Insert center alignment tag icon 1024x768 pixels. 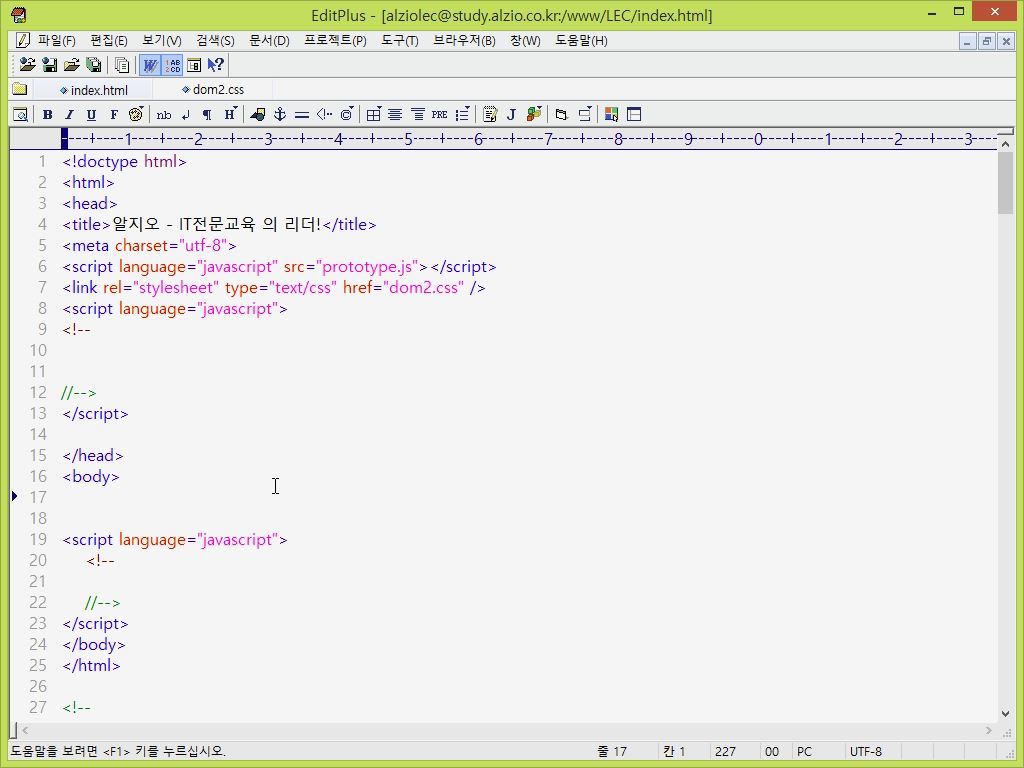point(395,115)
